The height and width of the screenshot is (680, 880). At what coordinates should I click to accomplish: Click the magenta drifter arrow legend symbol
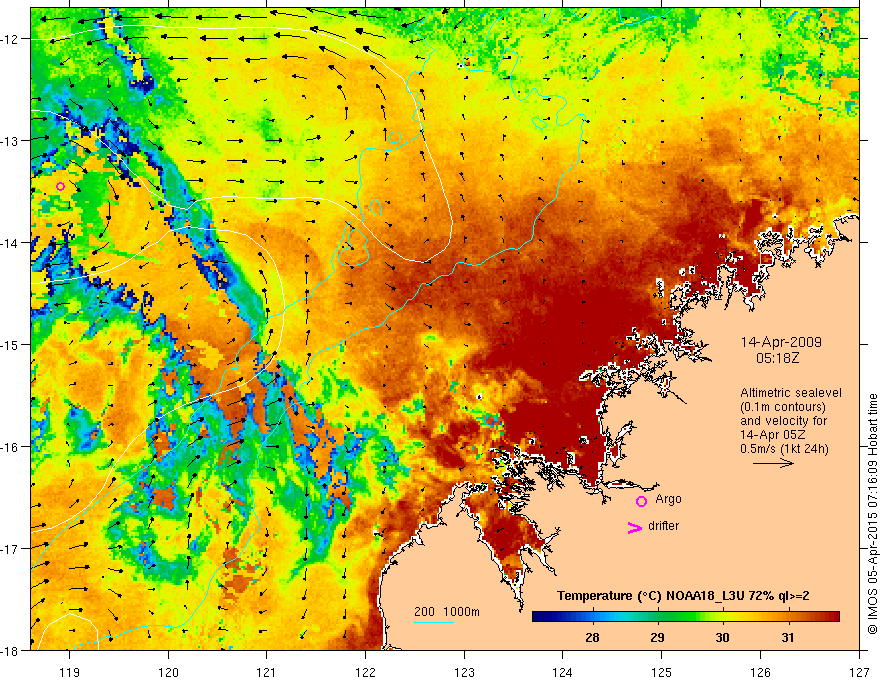pyautogui.click(x=635, y=527)
